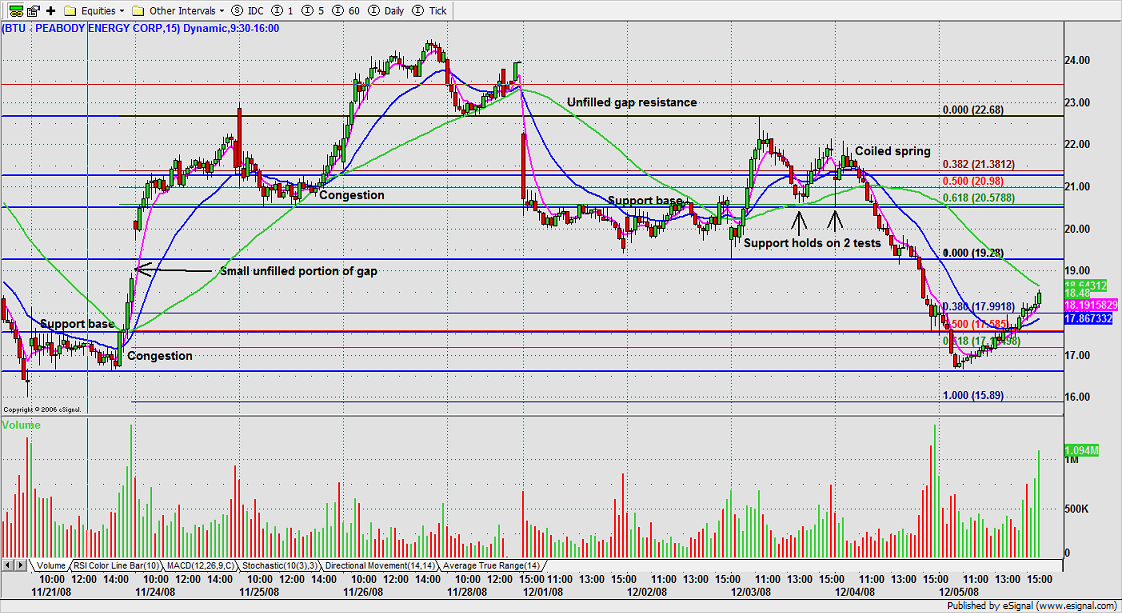Select the 'Coiled spring' annotation
This screenshot has width=1122, height=613.
893,151
